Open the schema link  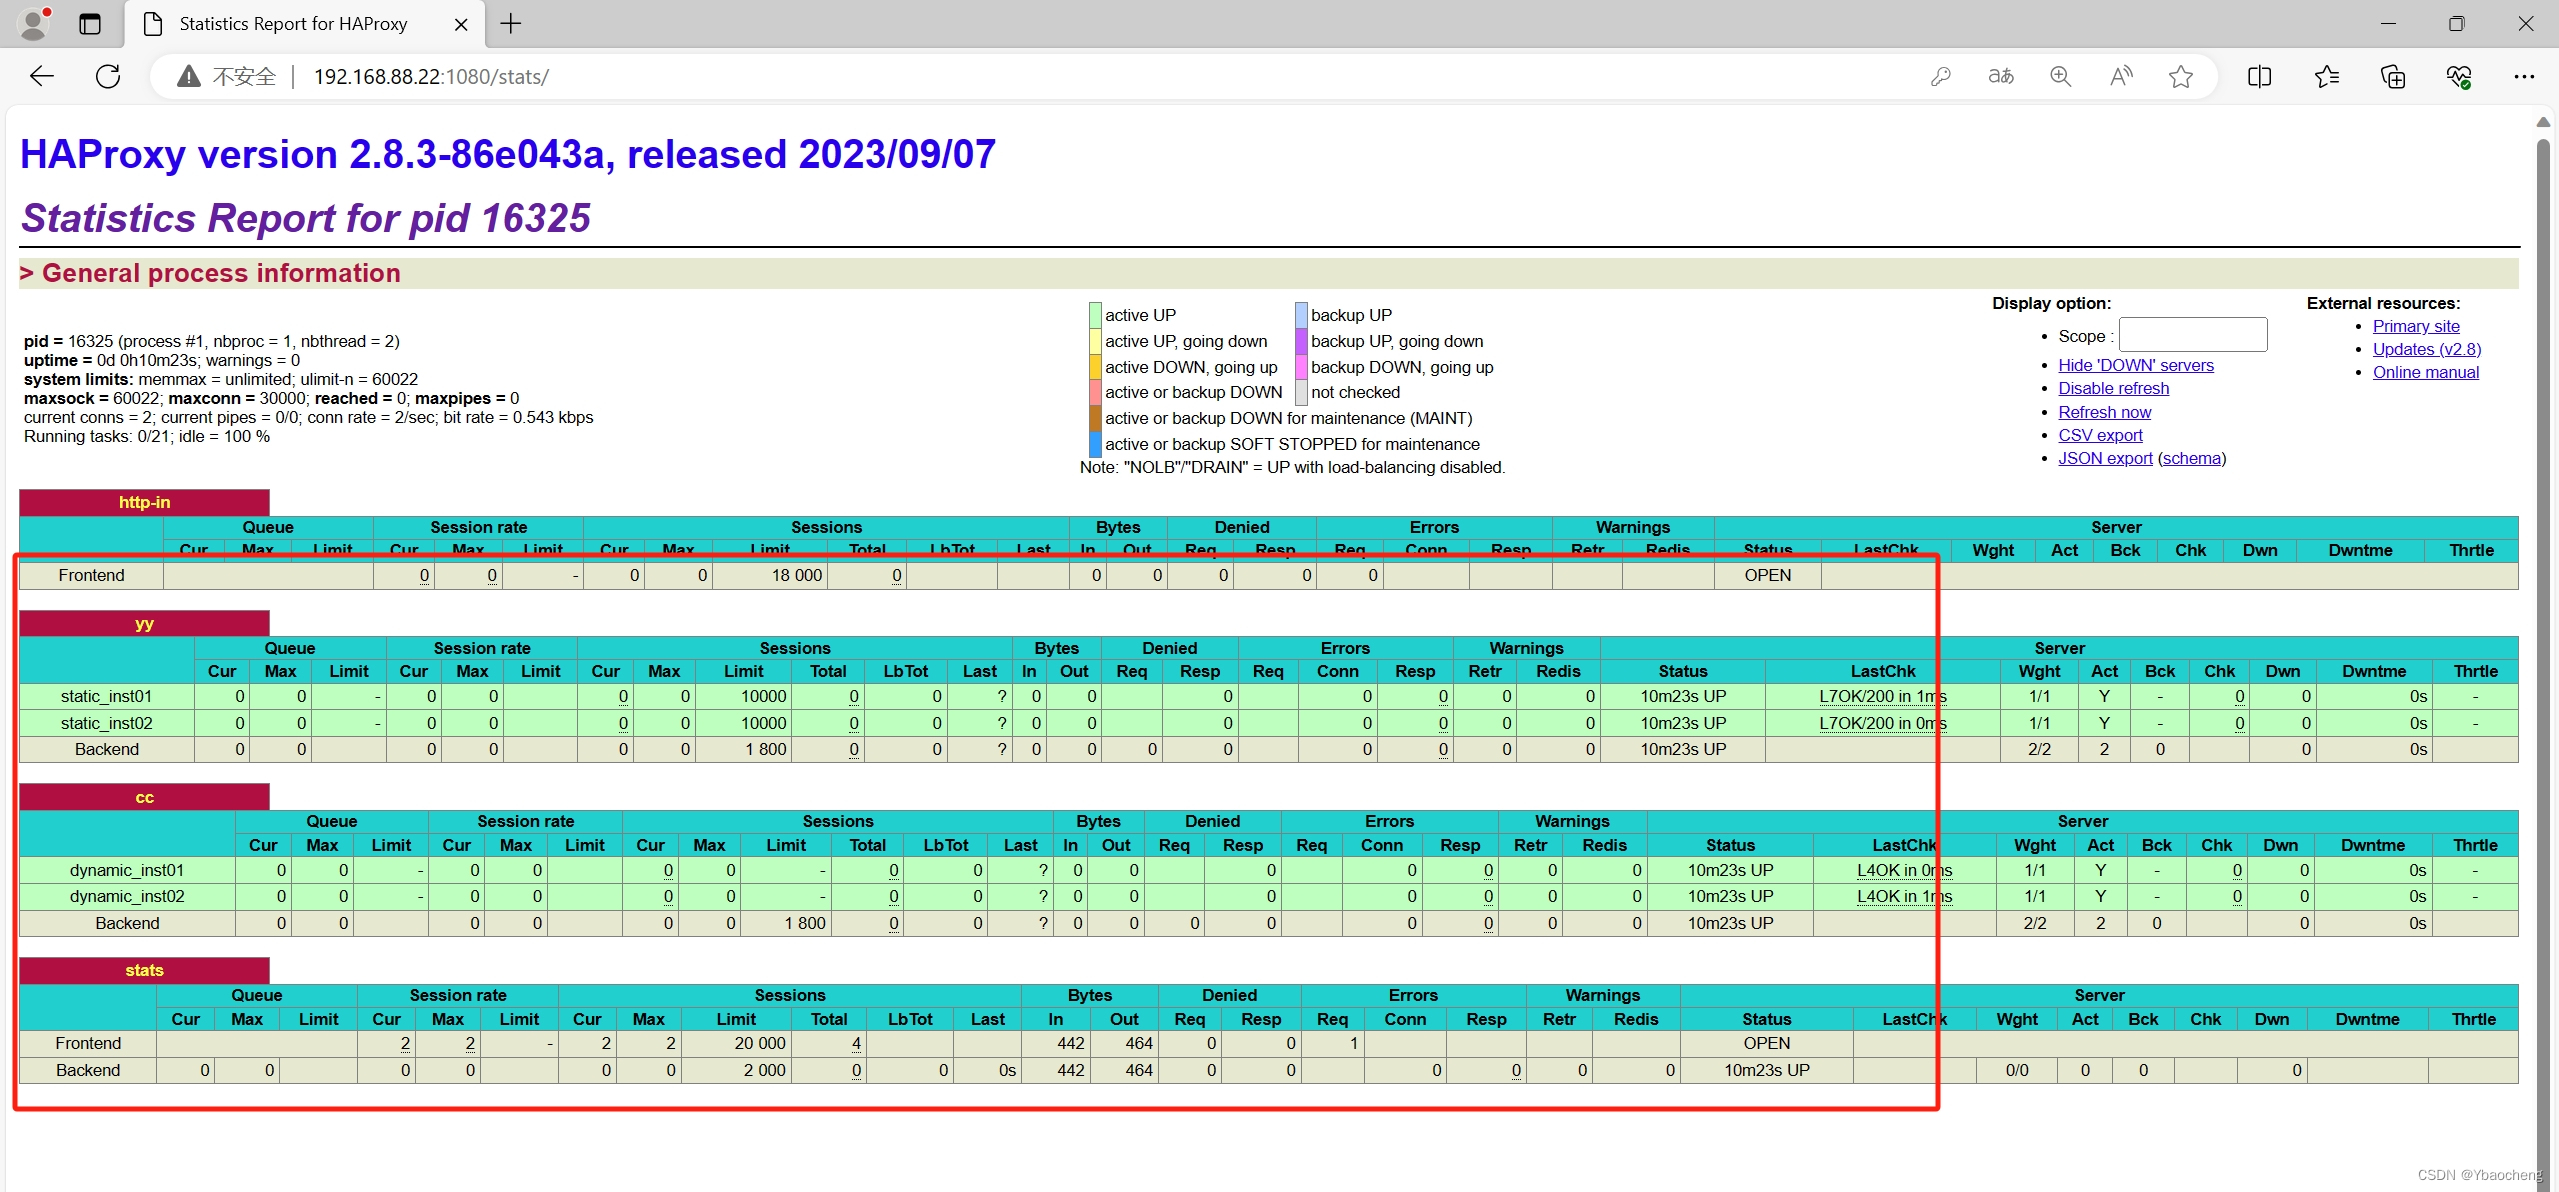tap(2192, 458)
